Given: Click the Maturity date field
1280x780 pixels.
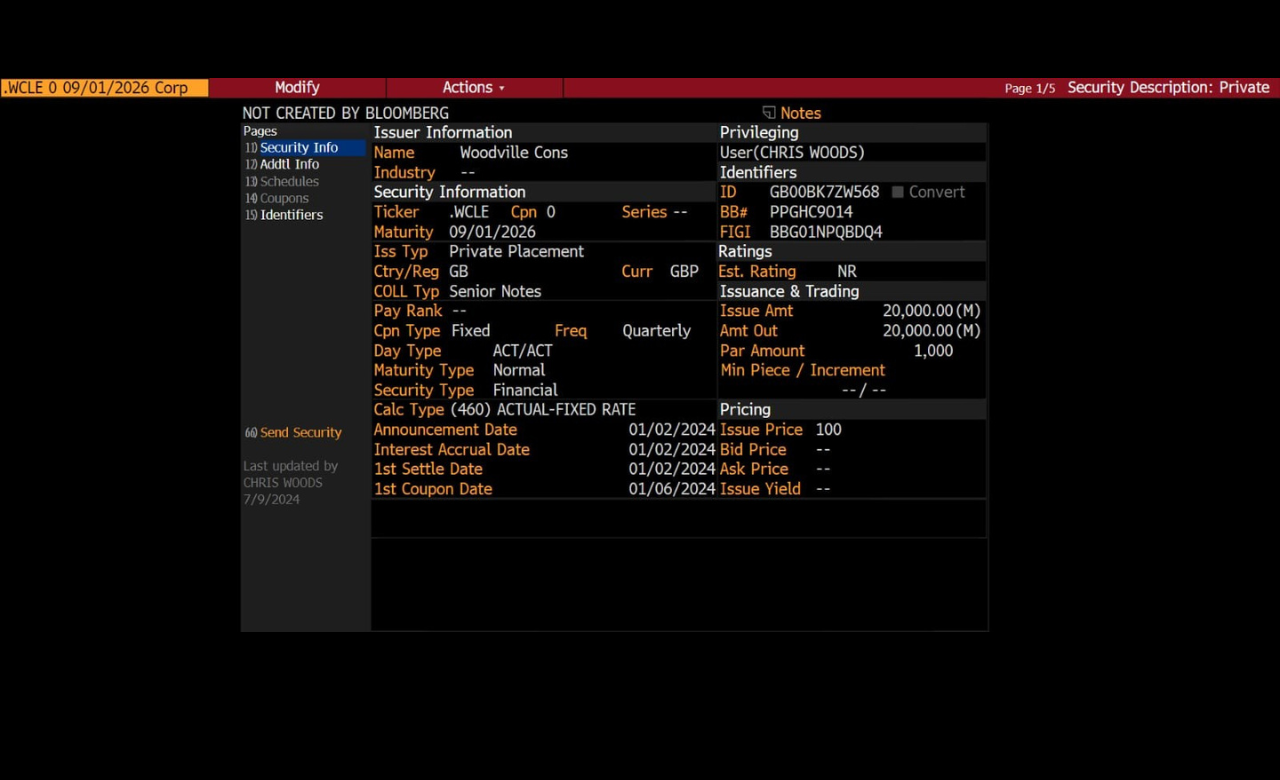Looking at the screenshot, I should coord(492,232).
